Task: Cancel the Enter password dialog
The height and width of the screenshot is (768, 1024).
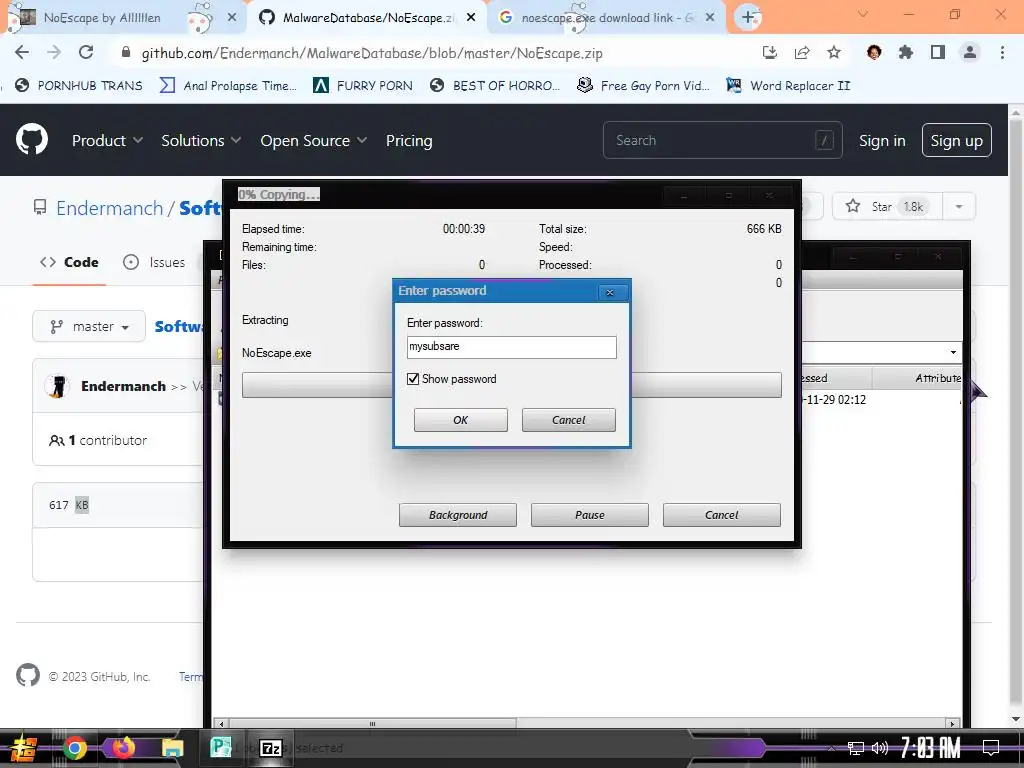Action: [569, 420]
